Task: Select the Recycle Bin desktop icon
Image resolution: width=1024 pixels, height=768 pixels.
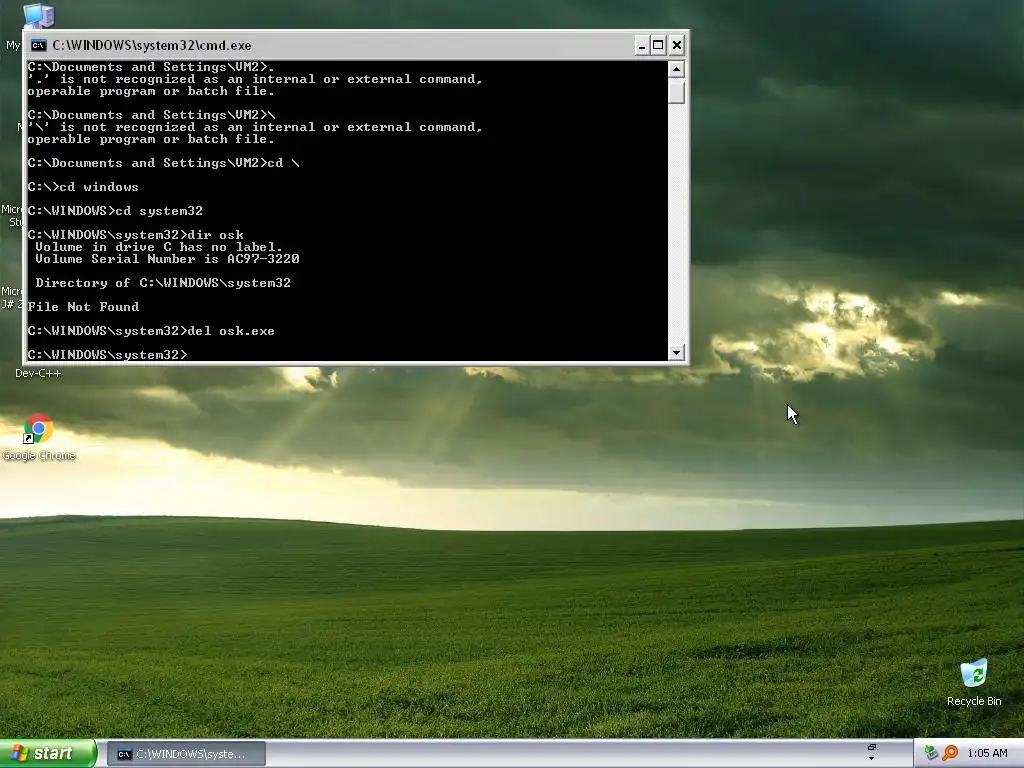Action: click(x=974, y=683)
